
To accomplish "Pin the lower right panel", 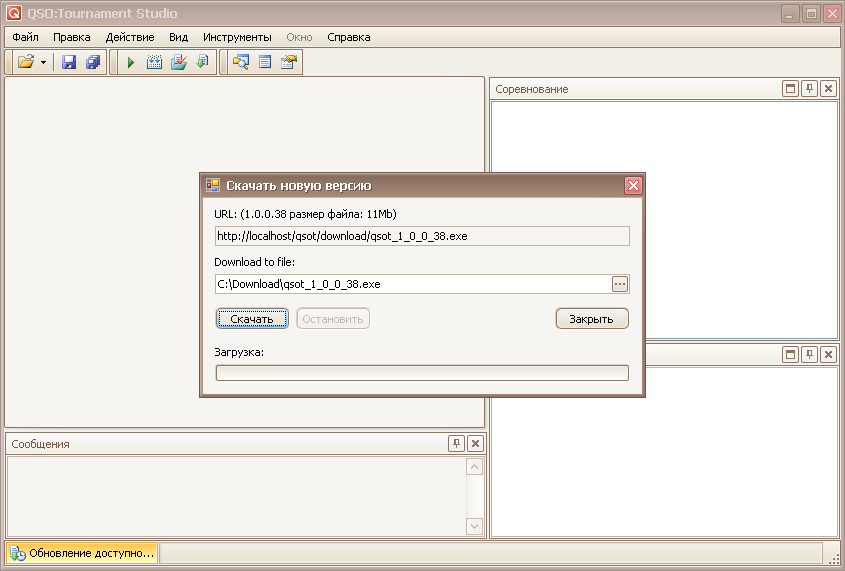I will 809,354.
